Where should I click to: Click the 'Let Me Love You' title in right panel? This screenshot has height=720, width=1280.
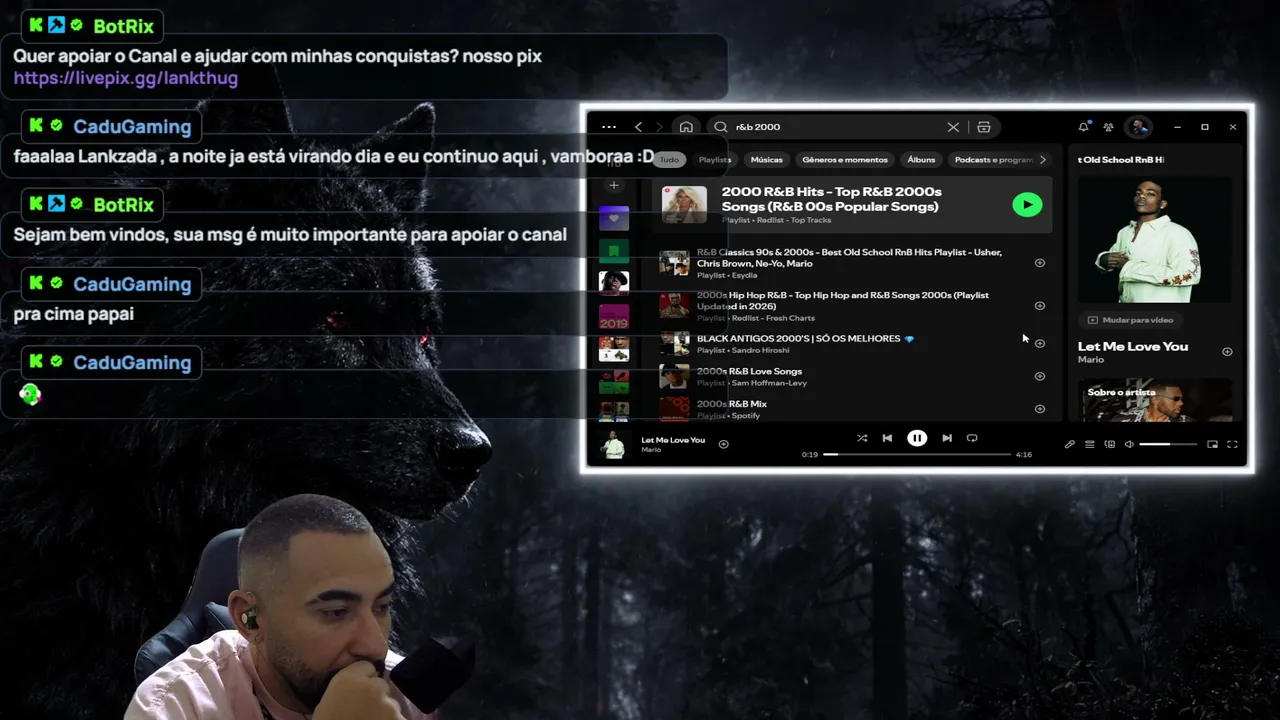coord(1133,346)
